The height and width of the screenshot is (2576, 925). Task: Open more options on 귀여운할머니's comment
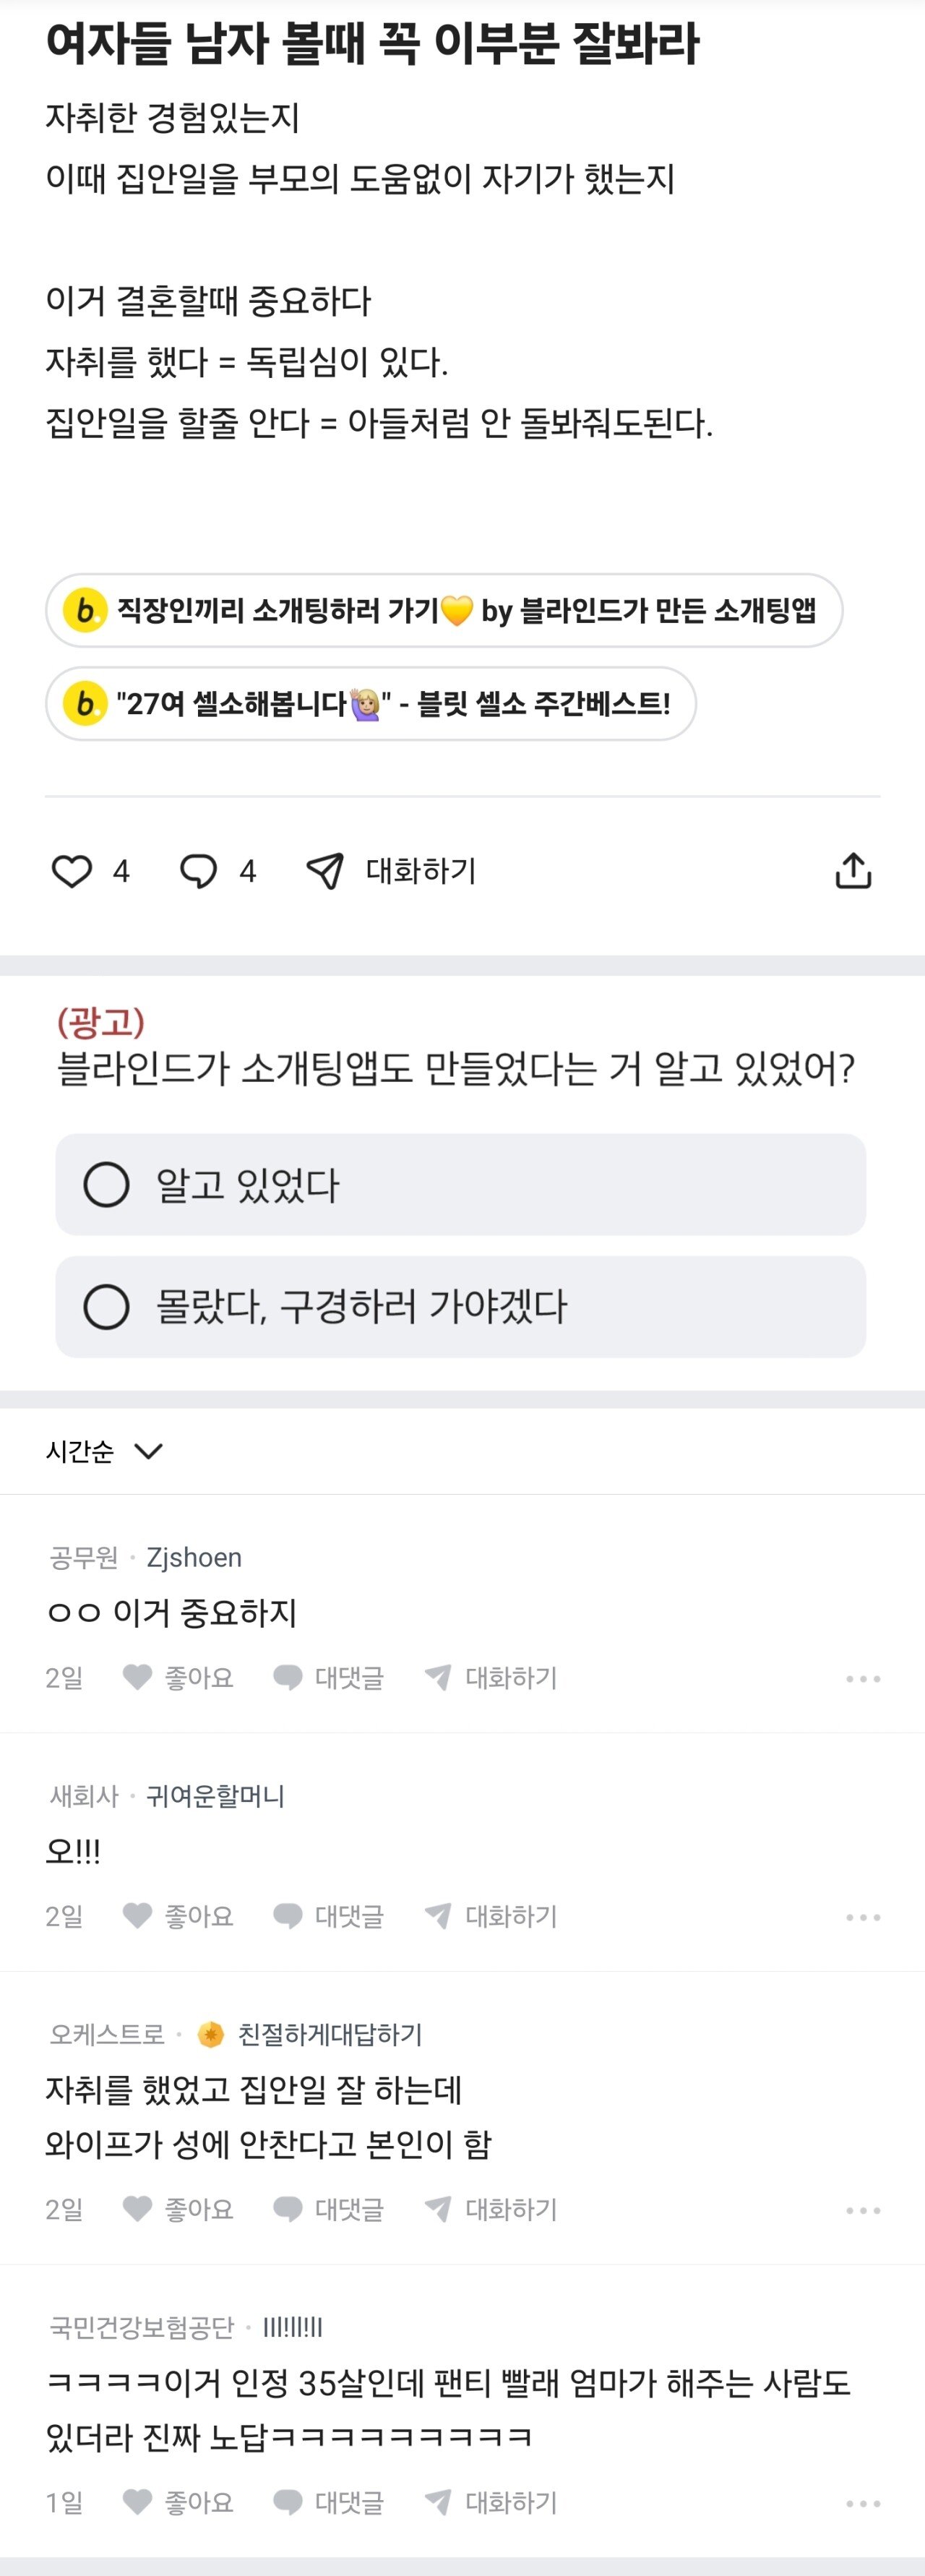click(862, 1917)
